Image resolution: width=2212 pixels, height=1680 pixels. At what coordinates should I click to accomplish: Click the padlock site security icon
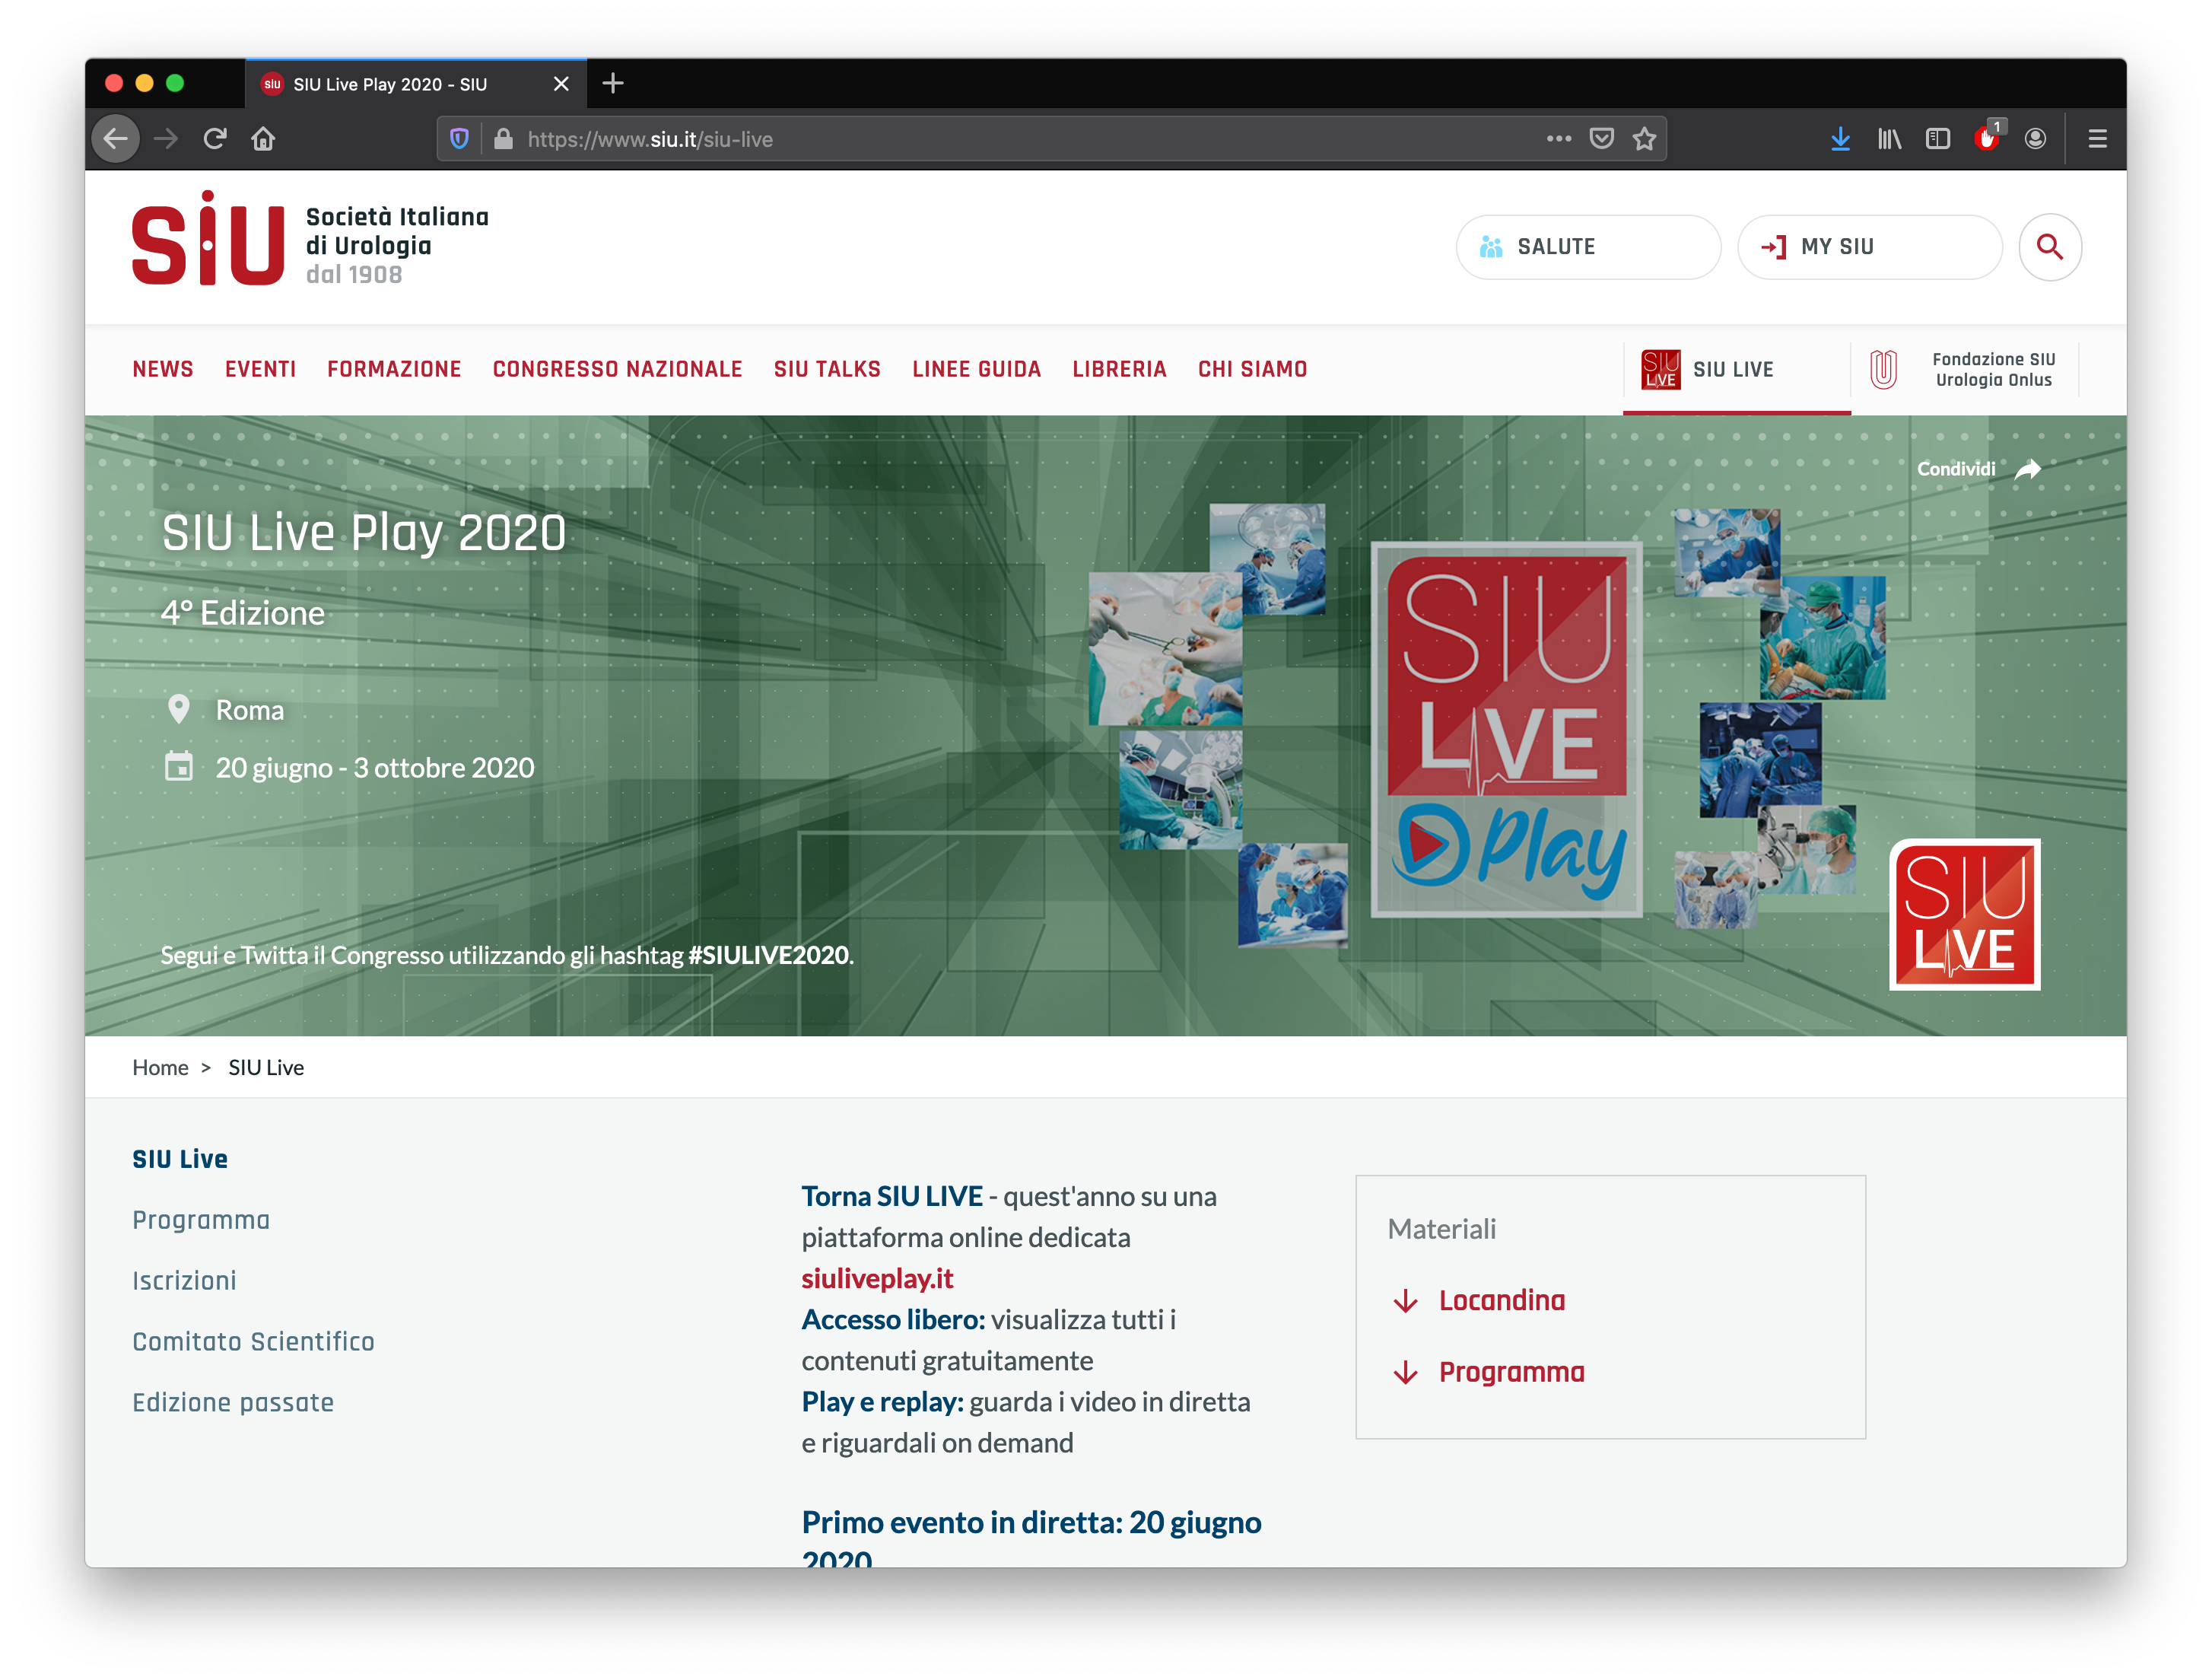[x=504, y=139]
